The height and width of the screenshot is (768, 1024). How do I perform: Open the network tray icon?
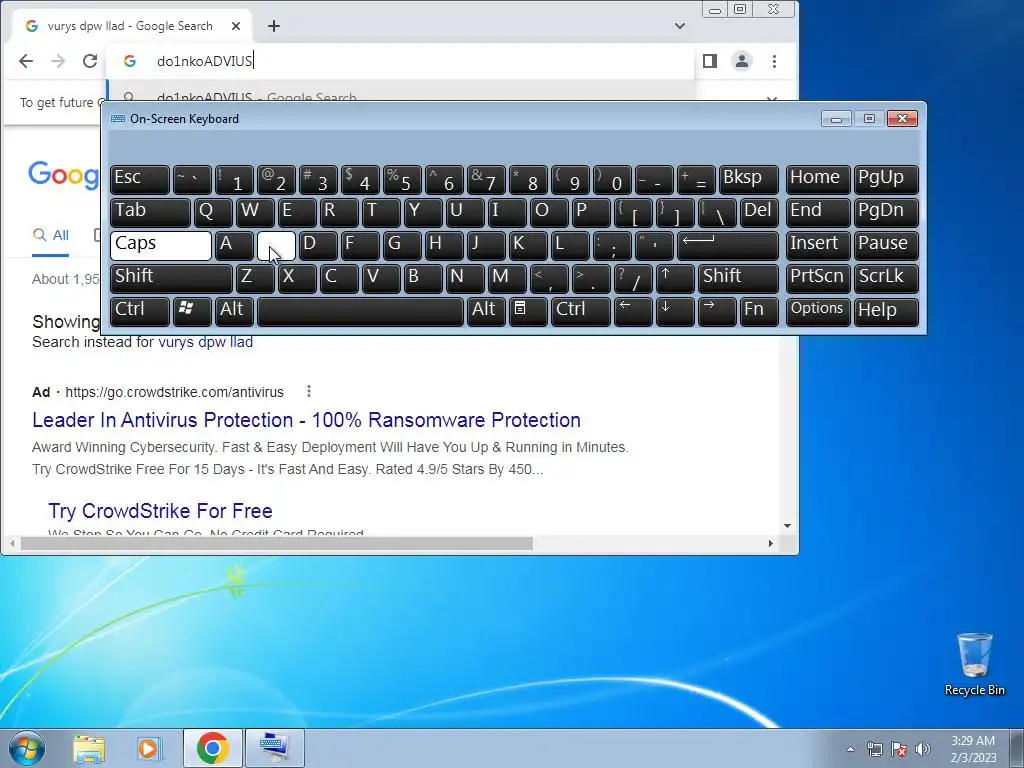[x=874, y=749]
